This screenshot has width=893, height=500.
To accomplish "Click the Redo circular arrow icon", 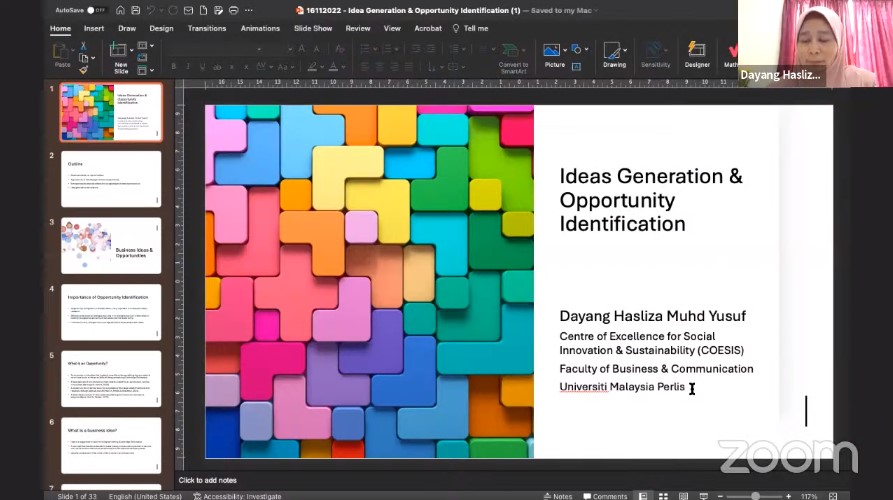I will click(x=173, y=10).
